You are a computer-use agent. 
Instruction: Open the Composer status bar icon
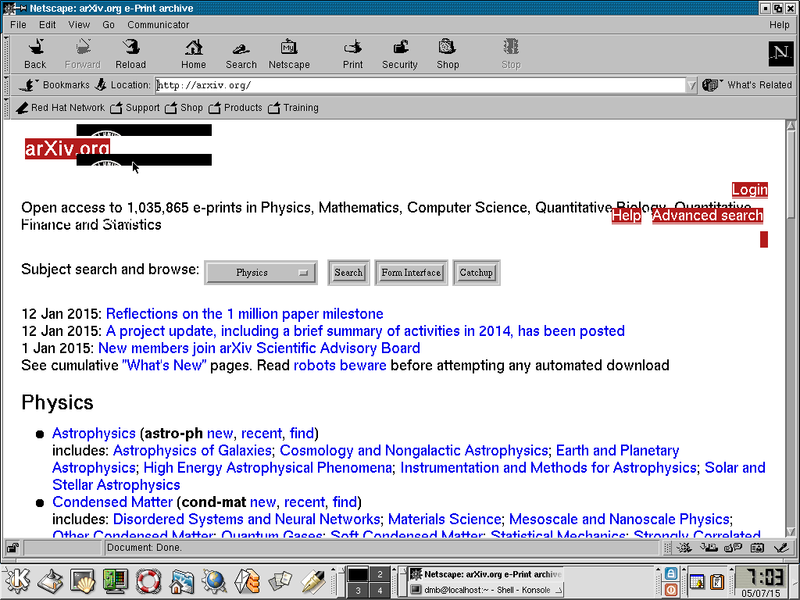point(781,548)
